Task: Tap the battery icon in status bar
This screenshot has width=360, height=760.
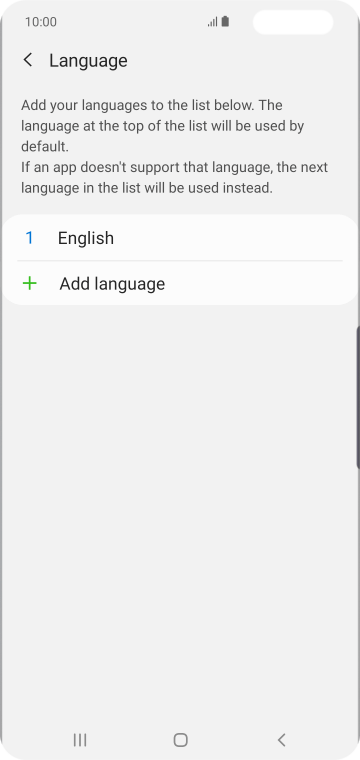Action: [x=225, y=22]
